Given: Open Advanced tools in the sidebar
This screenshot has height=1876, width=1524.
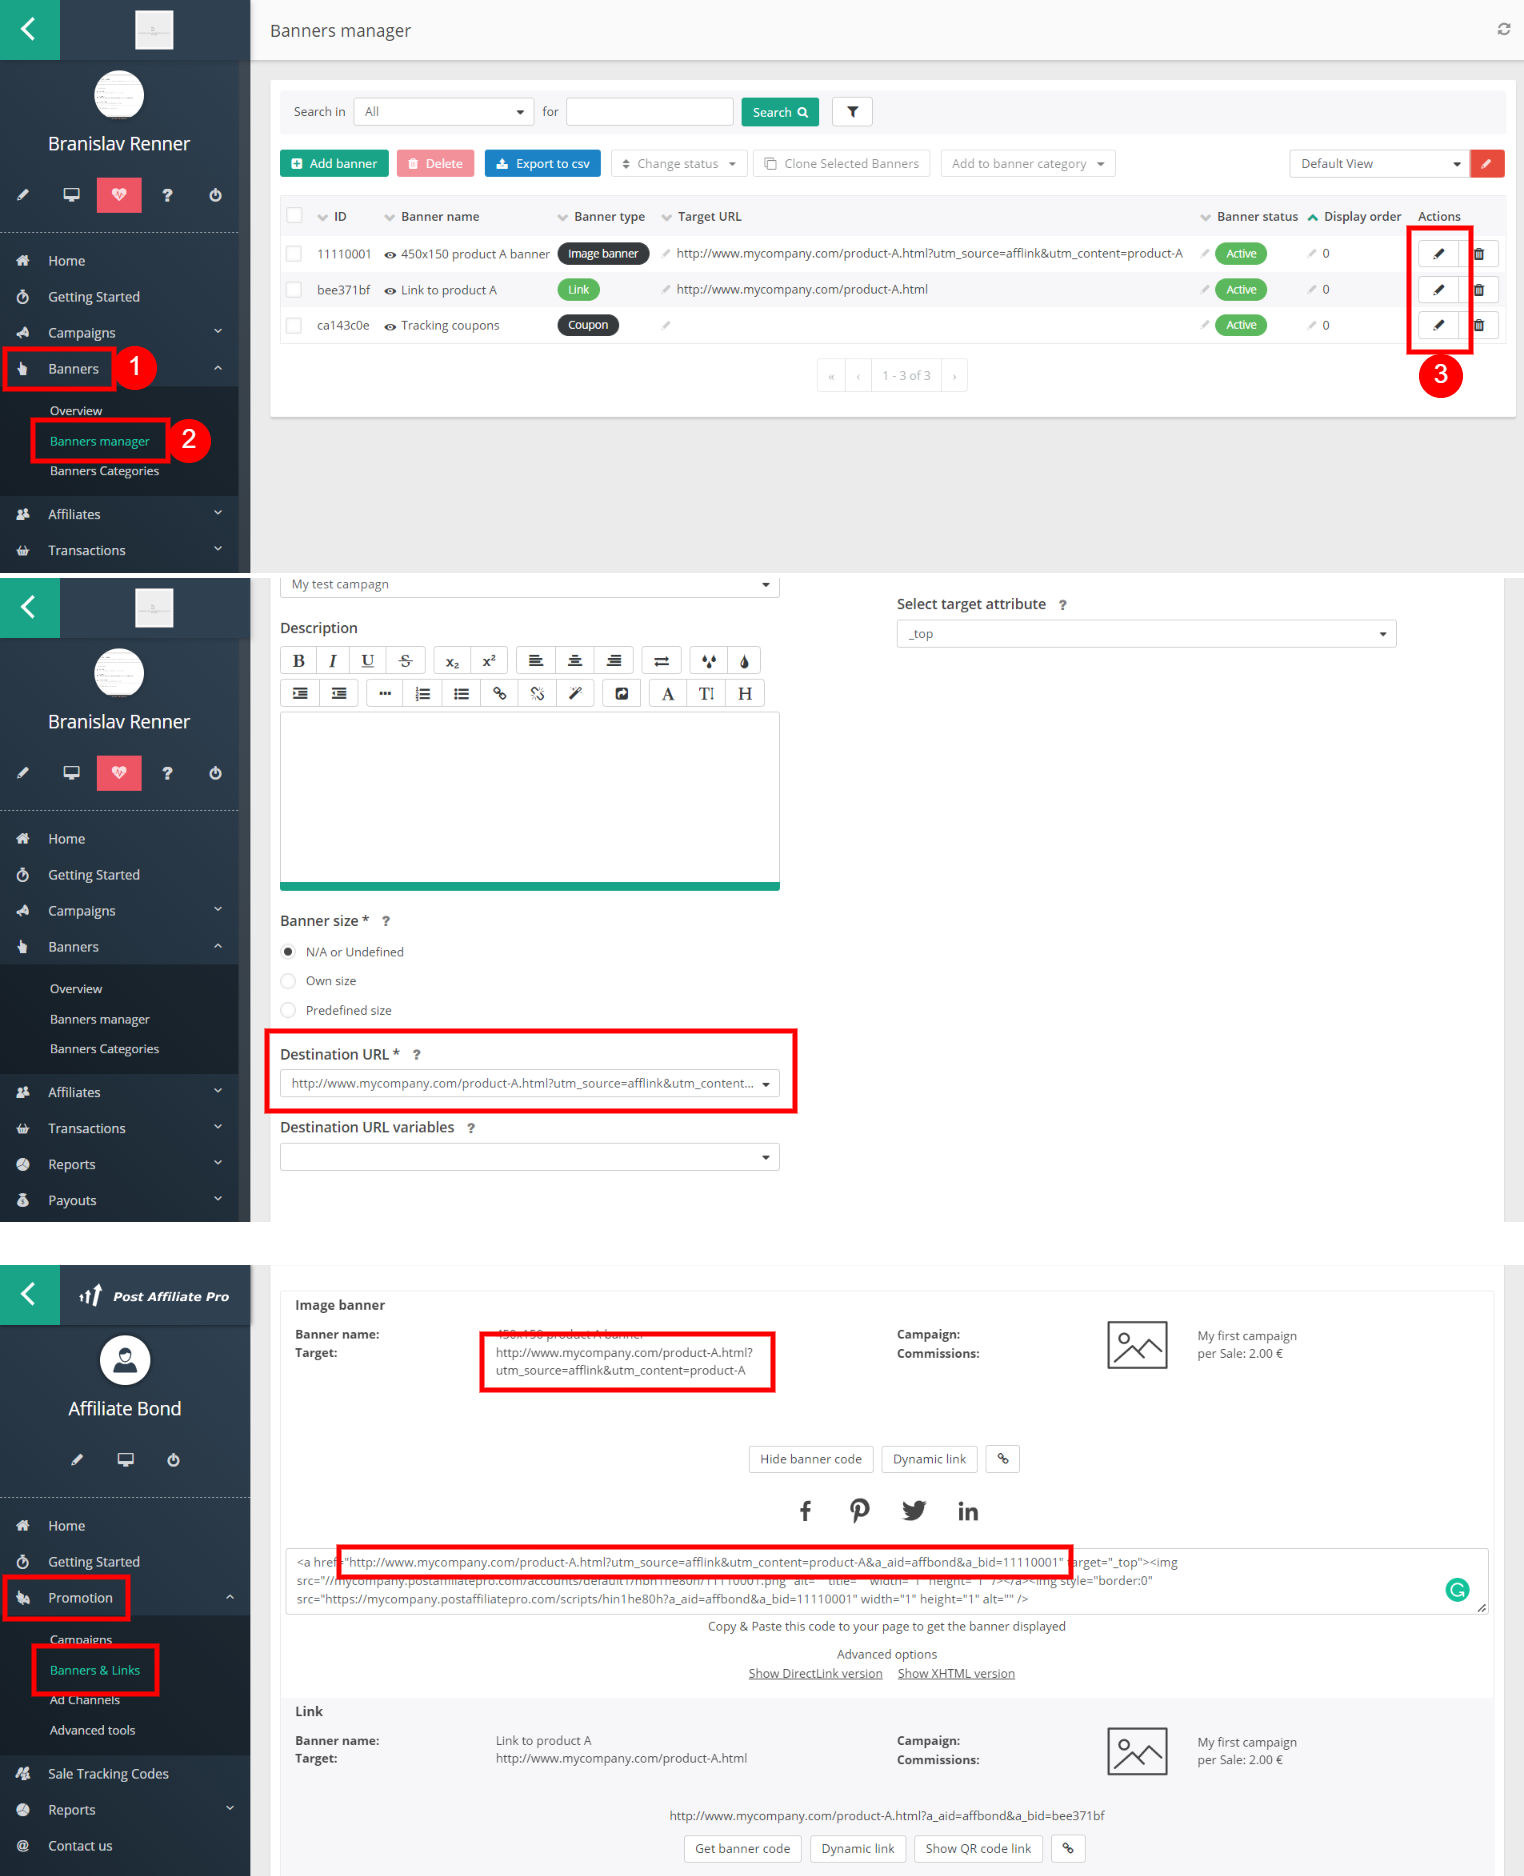Looking at the screenshot, I should tap(93, 1730).
